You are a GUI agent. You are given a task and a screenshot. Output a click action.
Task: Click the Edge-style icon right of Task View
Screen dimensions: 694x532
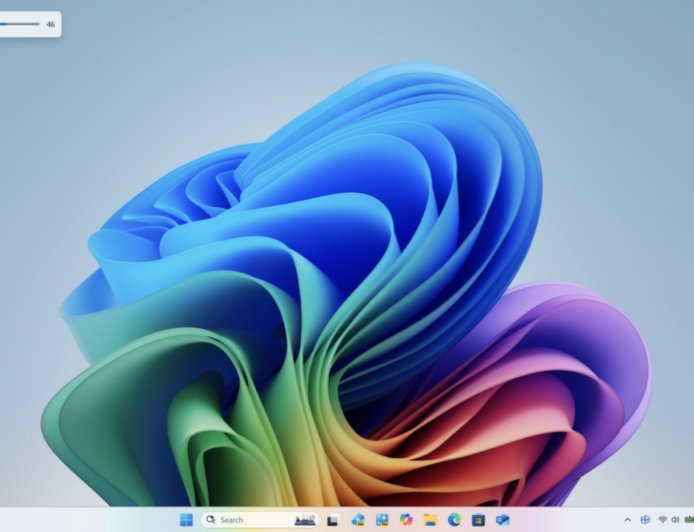tap(357, 520)
